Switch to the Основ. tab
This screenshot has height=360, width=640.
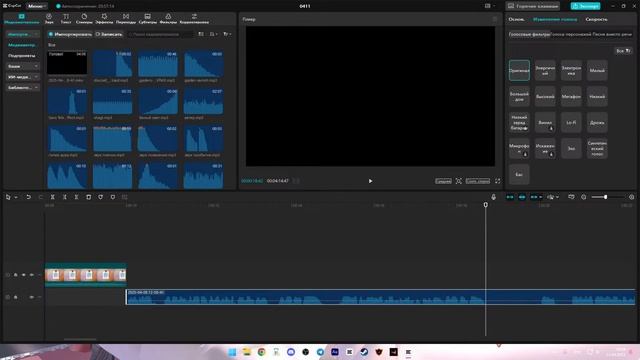516,19
